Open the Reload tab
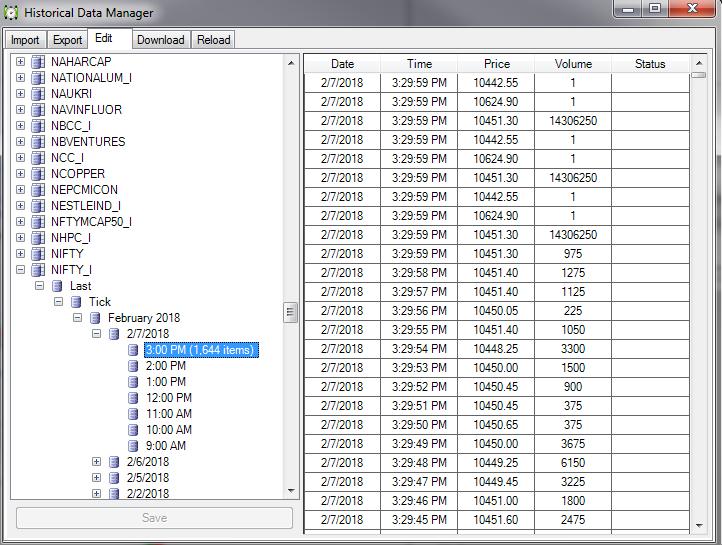The height and width of the screenshot is (545, 722). pos(214,40)
